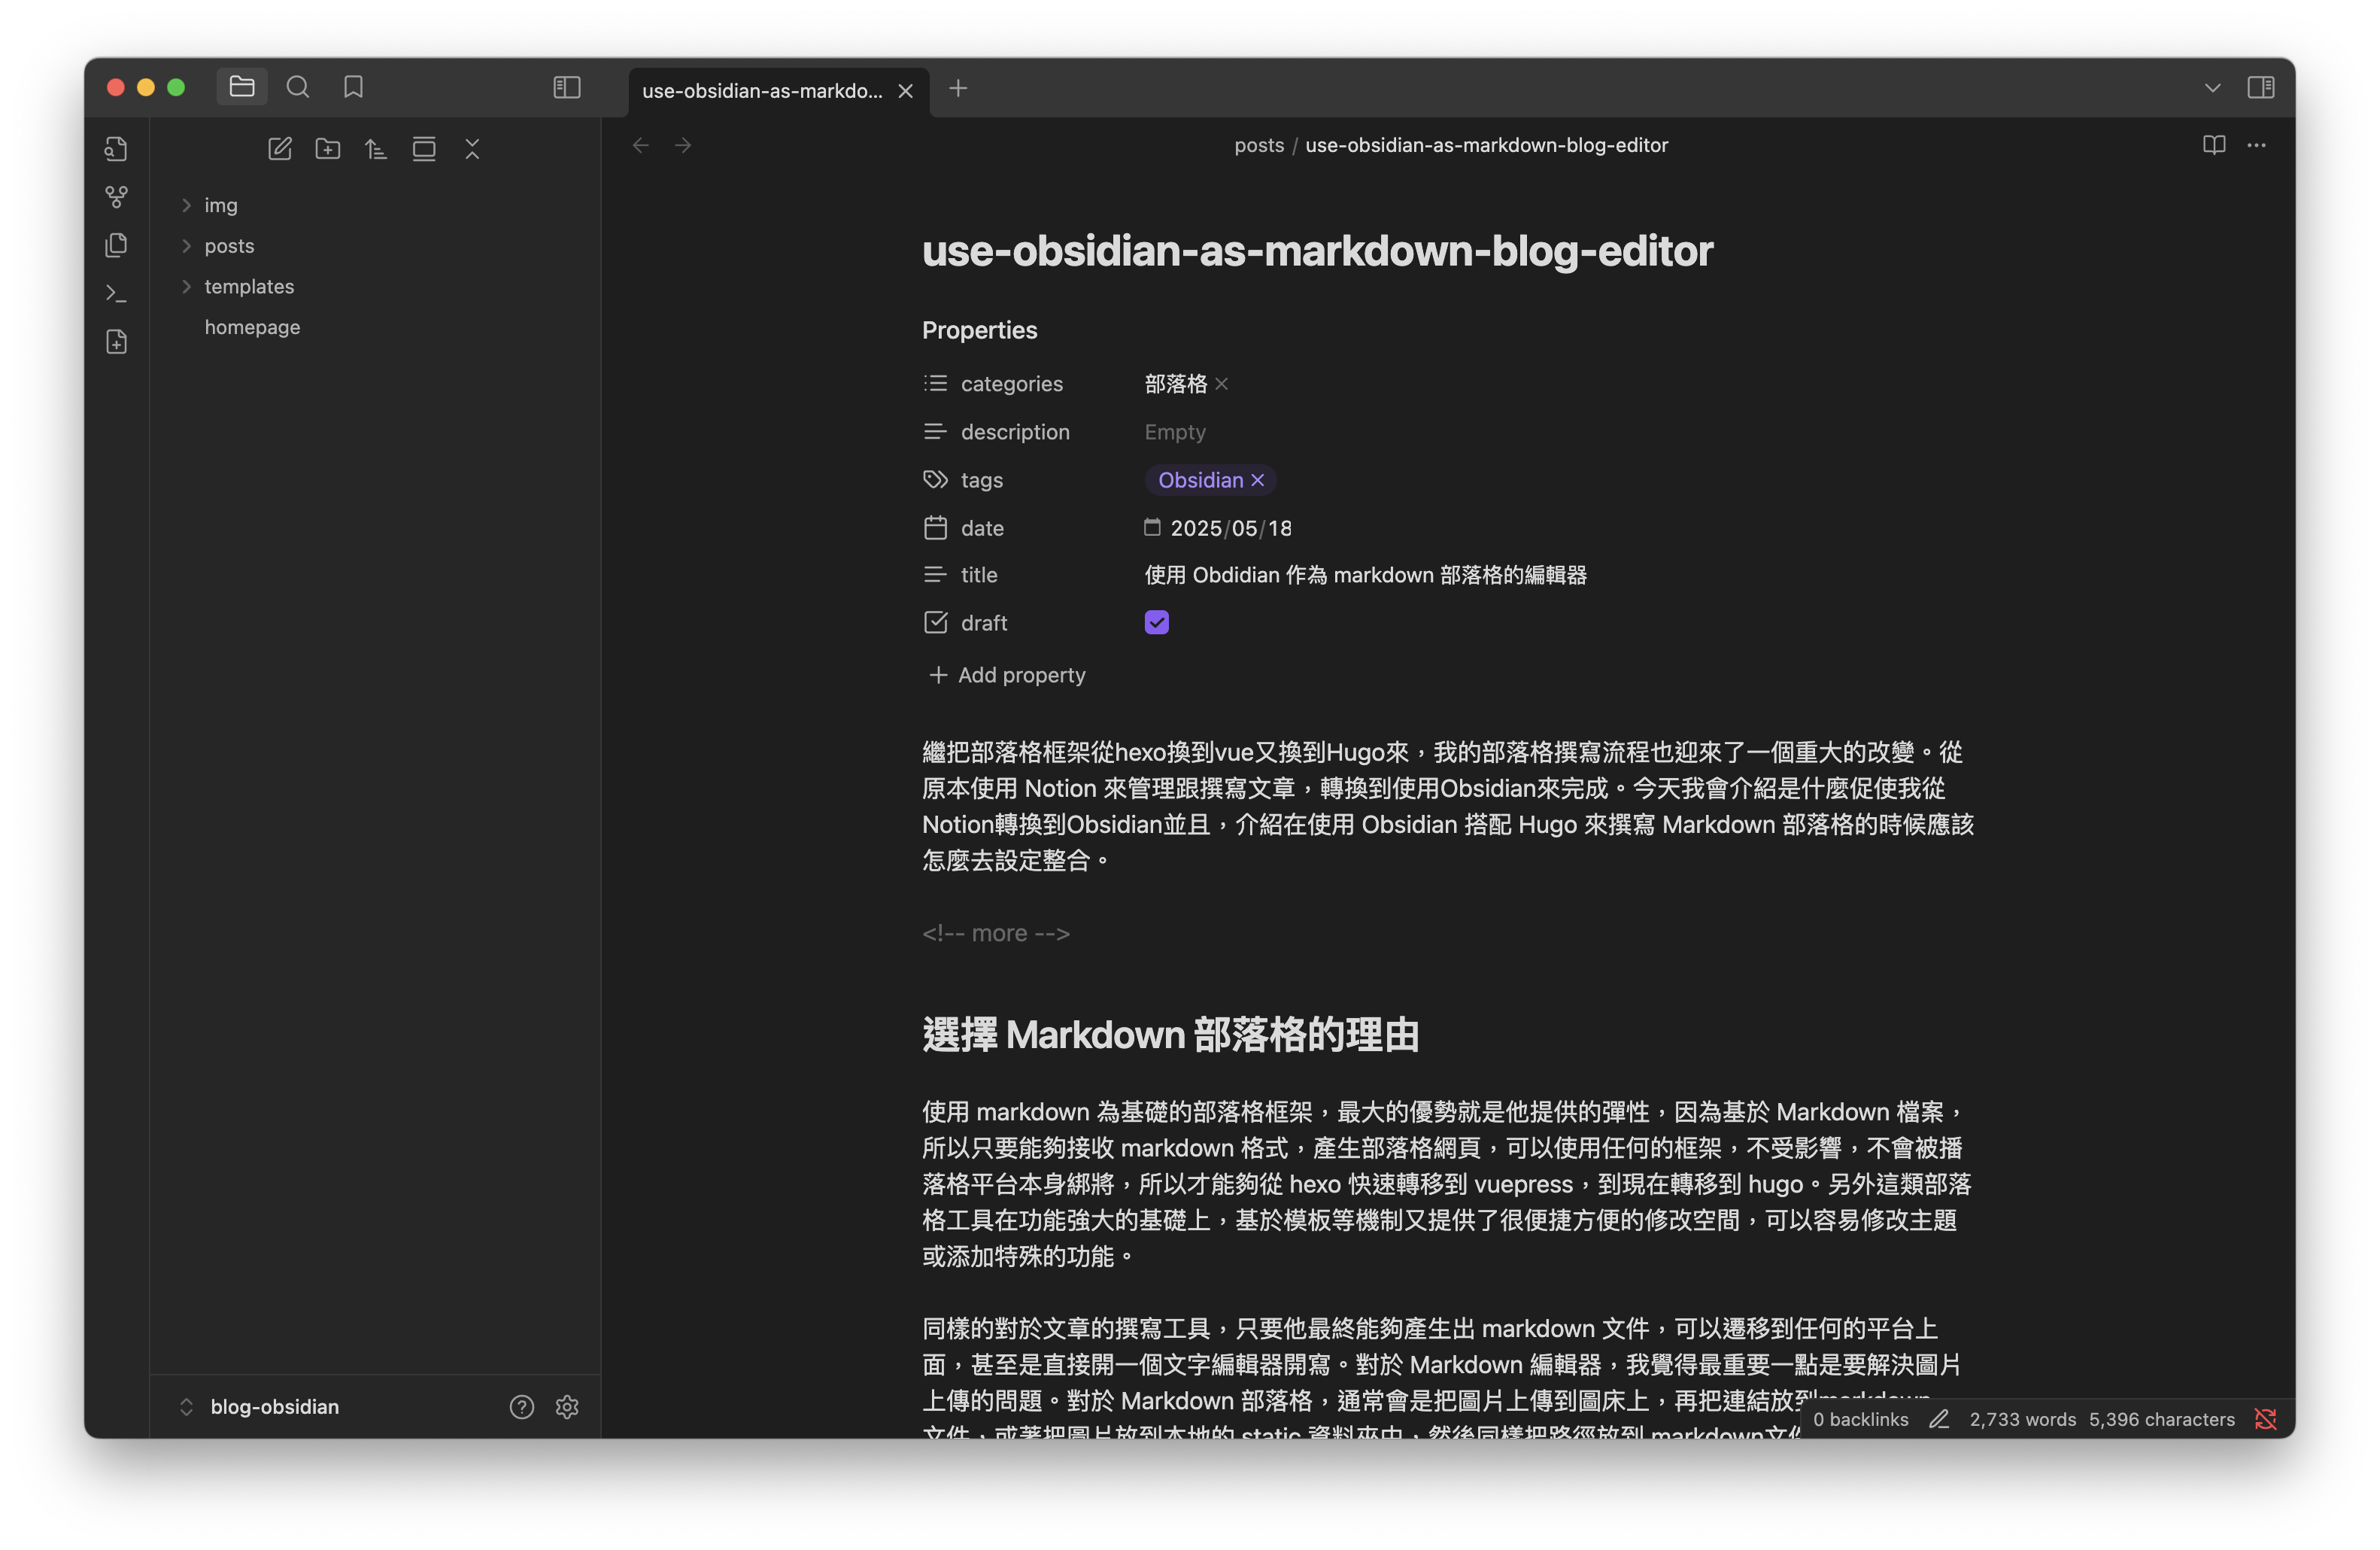Click the description property name
This screenshot has height=1550, width=2380.
tap(1014, 432)
